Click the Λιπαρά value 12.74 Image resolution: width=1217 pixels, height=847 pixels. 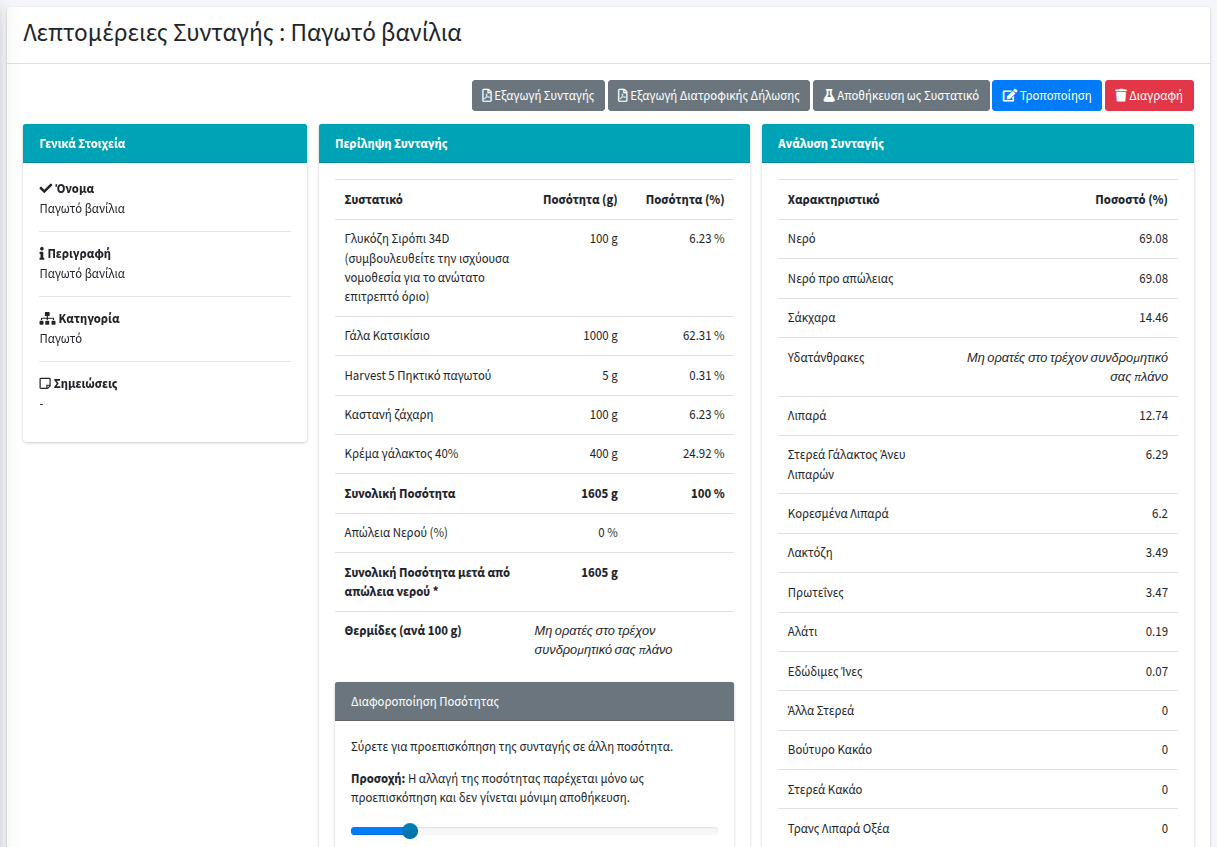[x=1153, y=416]
